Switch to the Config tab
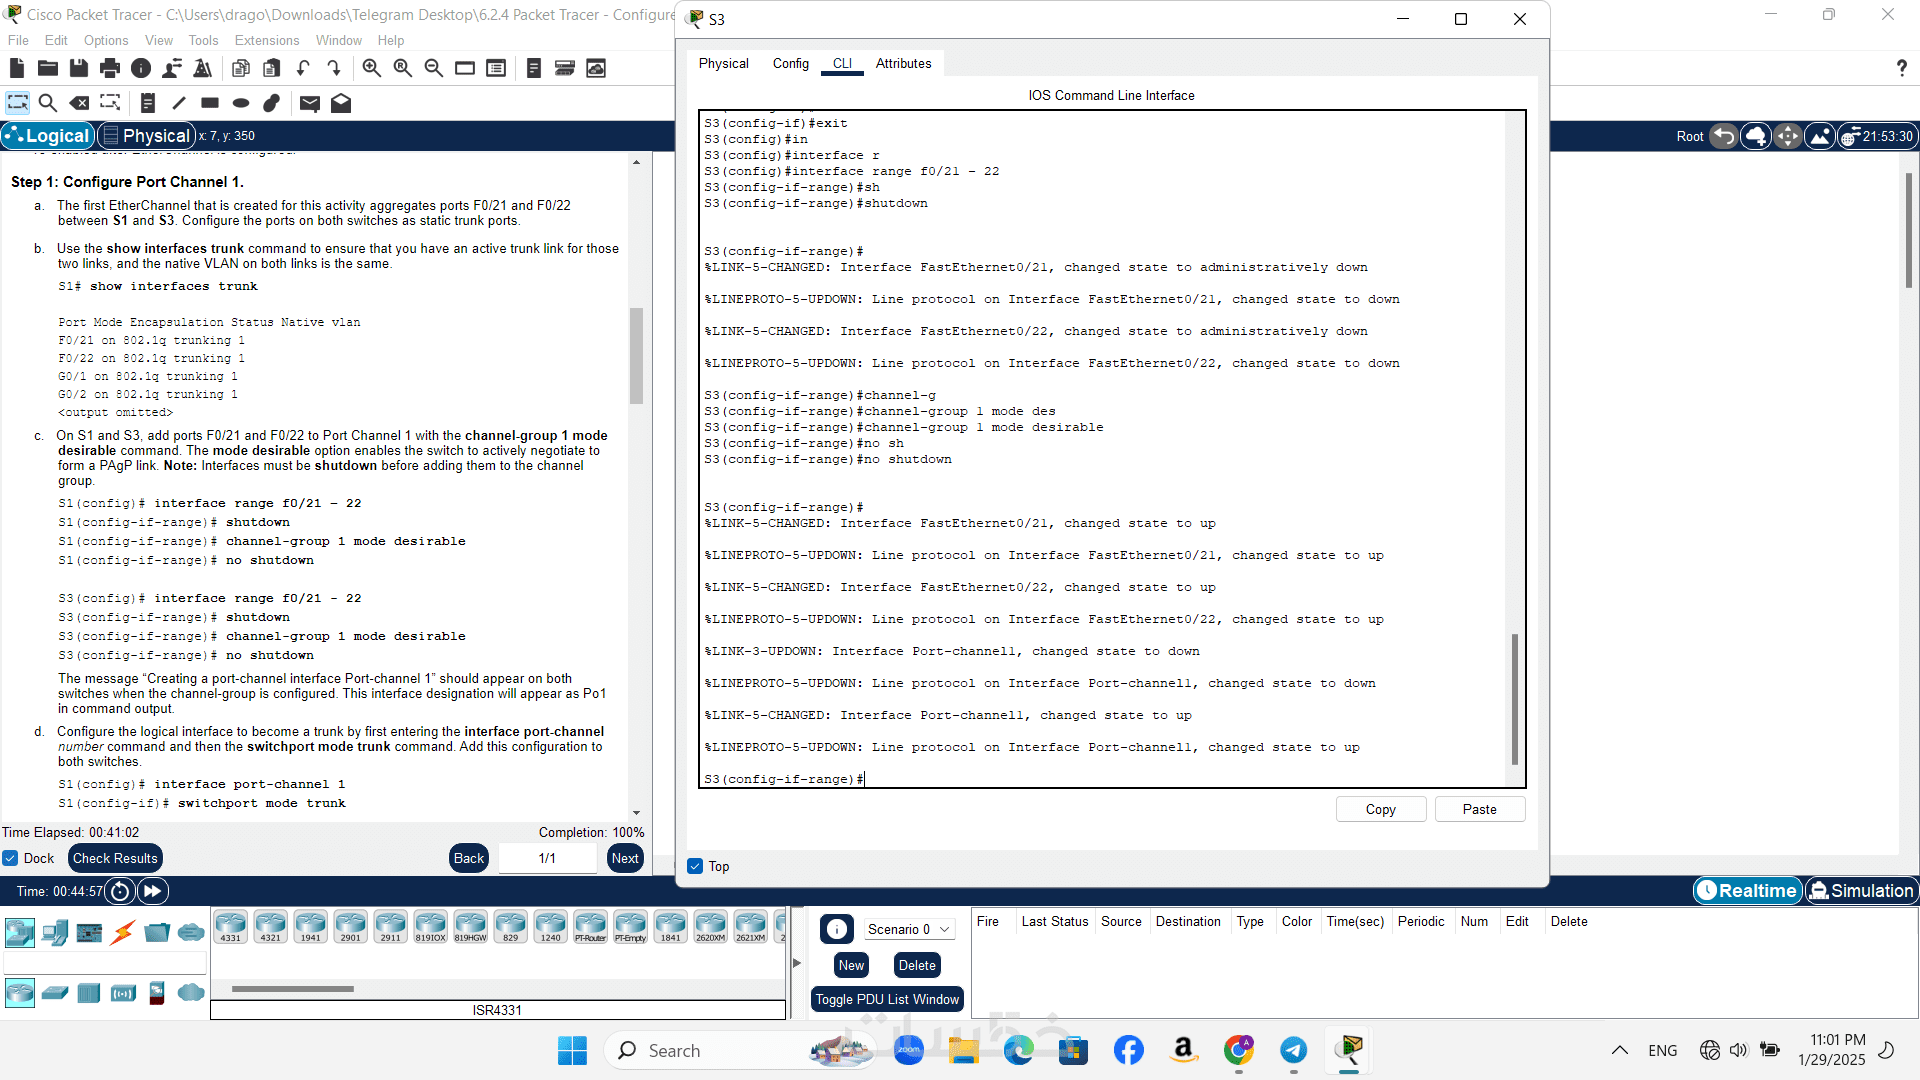The width and height of the screenshot is (1920, 1080). coord(790,63)
